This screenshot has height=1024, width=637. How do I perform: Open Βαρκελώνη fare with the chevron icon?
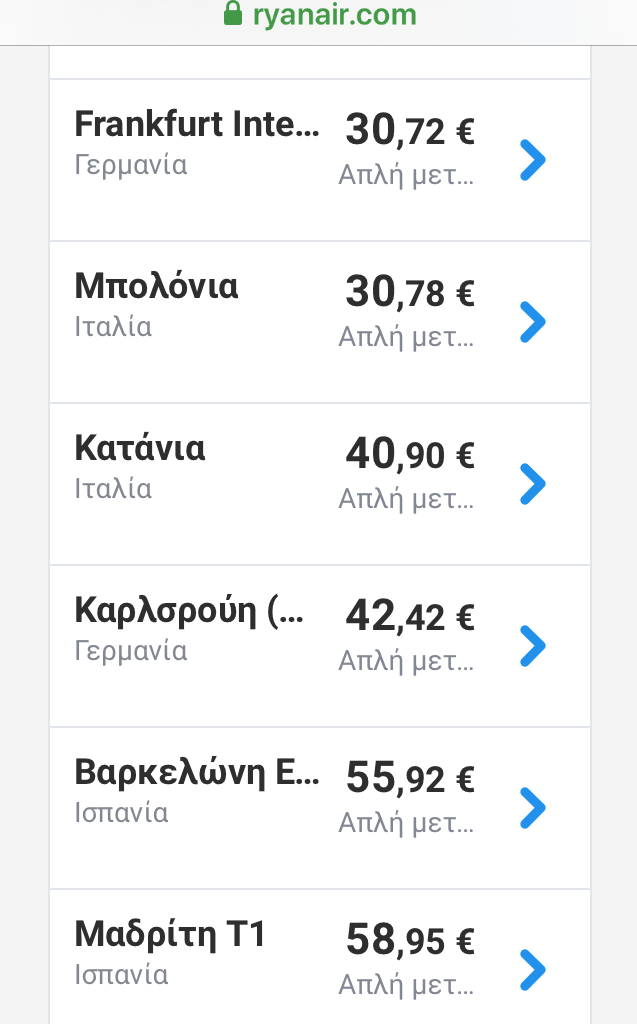533,807
